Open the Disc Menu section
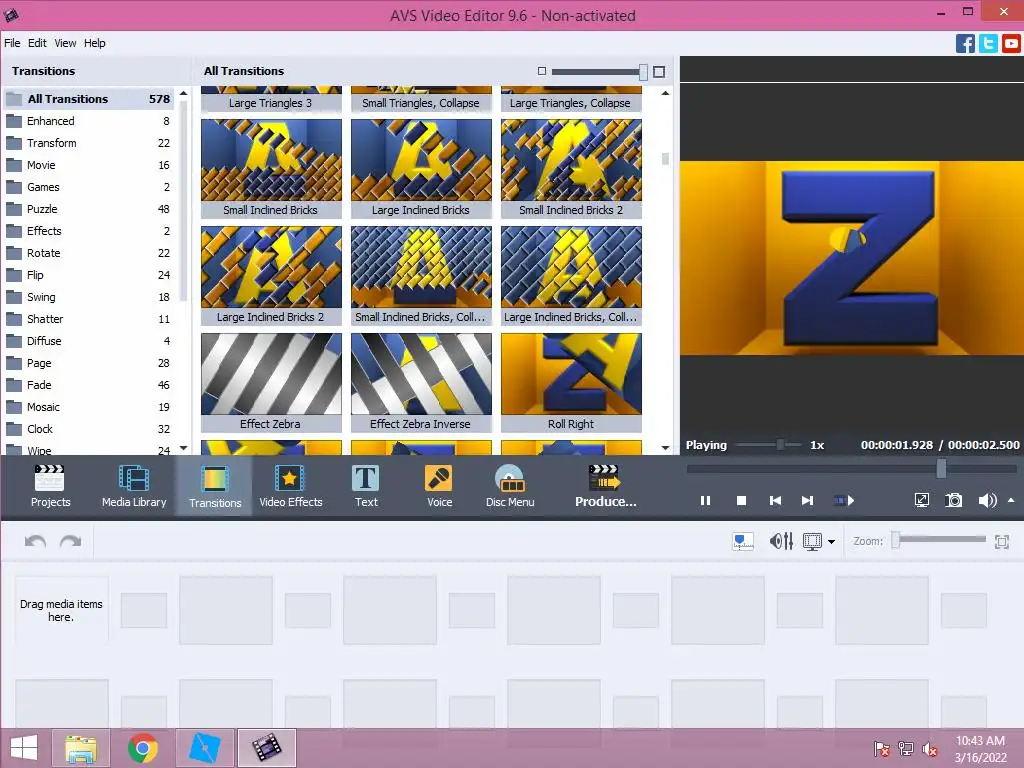 (x=510, y=486)
